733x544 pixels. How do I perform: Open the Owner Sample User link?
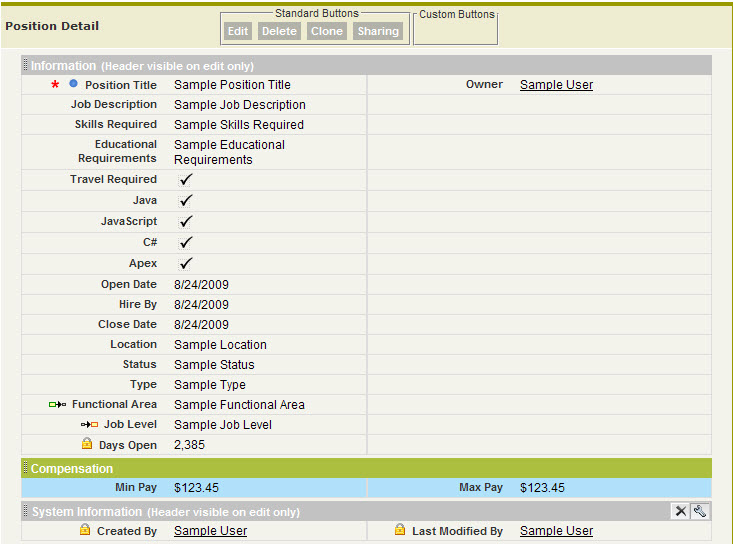(556, 85)
